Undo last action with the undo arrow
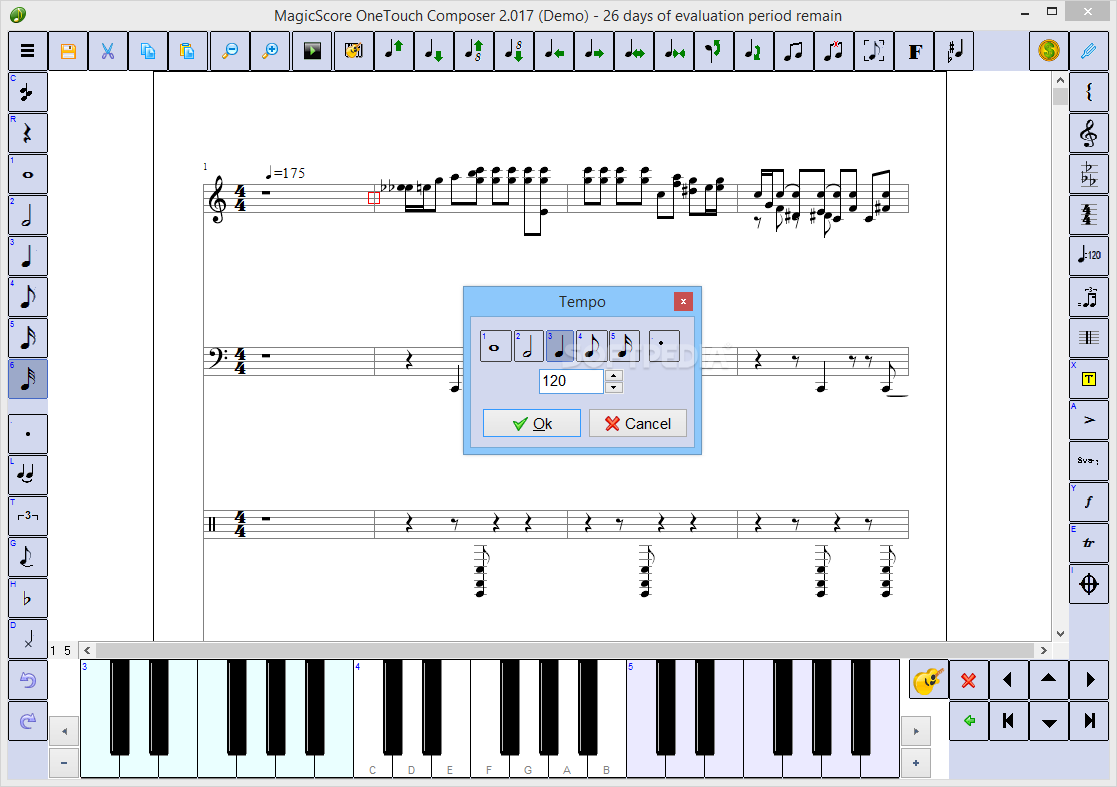The width and height of the screenshot is (1117, 787). [x=28, y=680]
